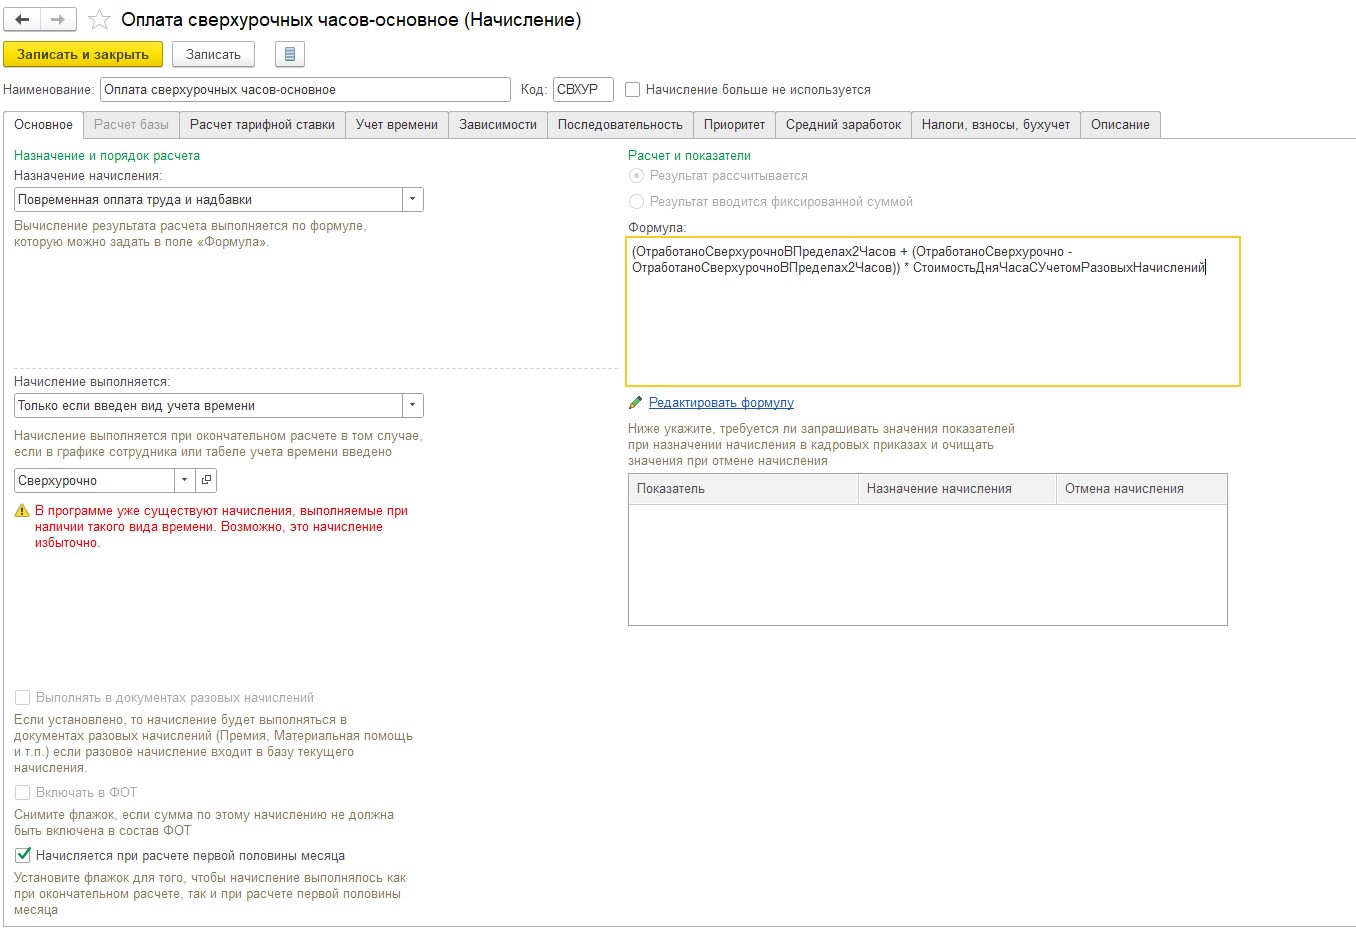Screen dimensions: 1356x930
Task: Expand the Сверхурочно time type dropdown
Action: click(x=184, y=480)
